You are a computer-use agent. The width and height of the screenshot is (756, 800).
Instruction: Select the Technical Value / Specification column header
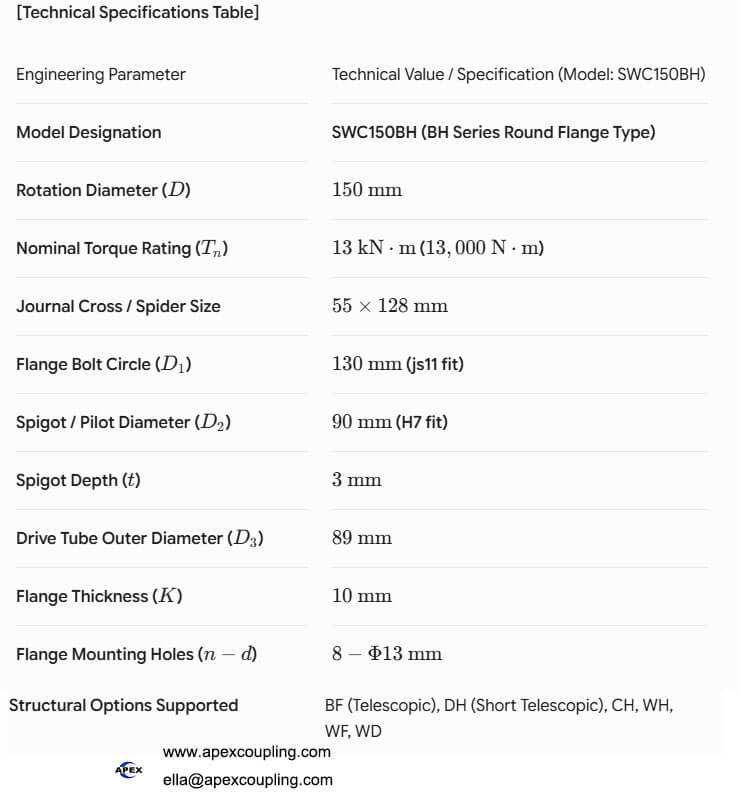(518, 74)
